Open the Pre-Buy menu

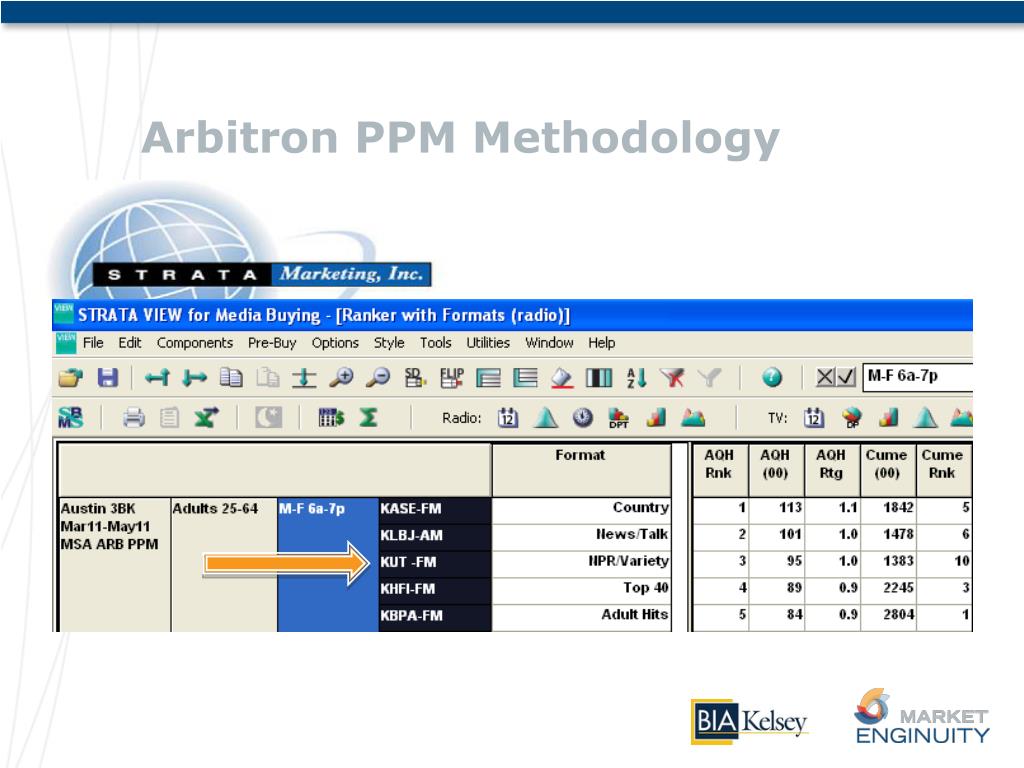point(272,344)
